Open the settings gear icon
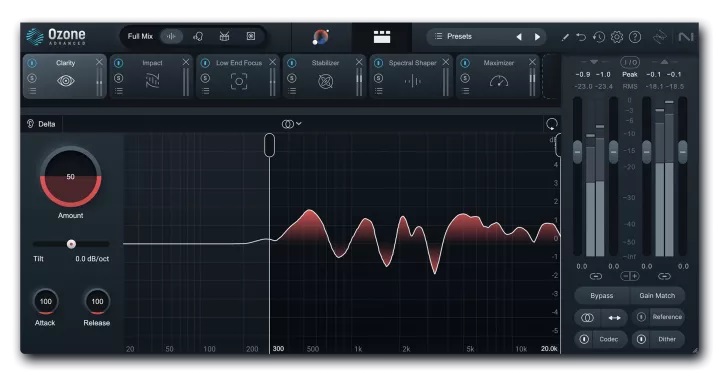 pos(617,37)
